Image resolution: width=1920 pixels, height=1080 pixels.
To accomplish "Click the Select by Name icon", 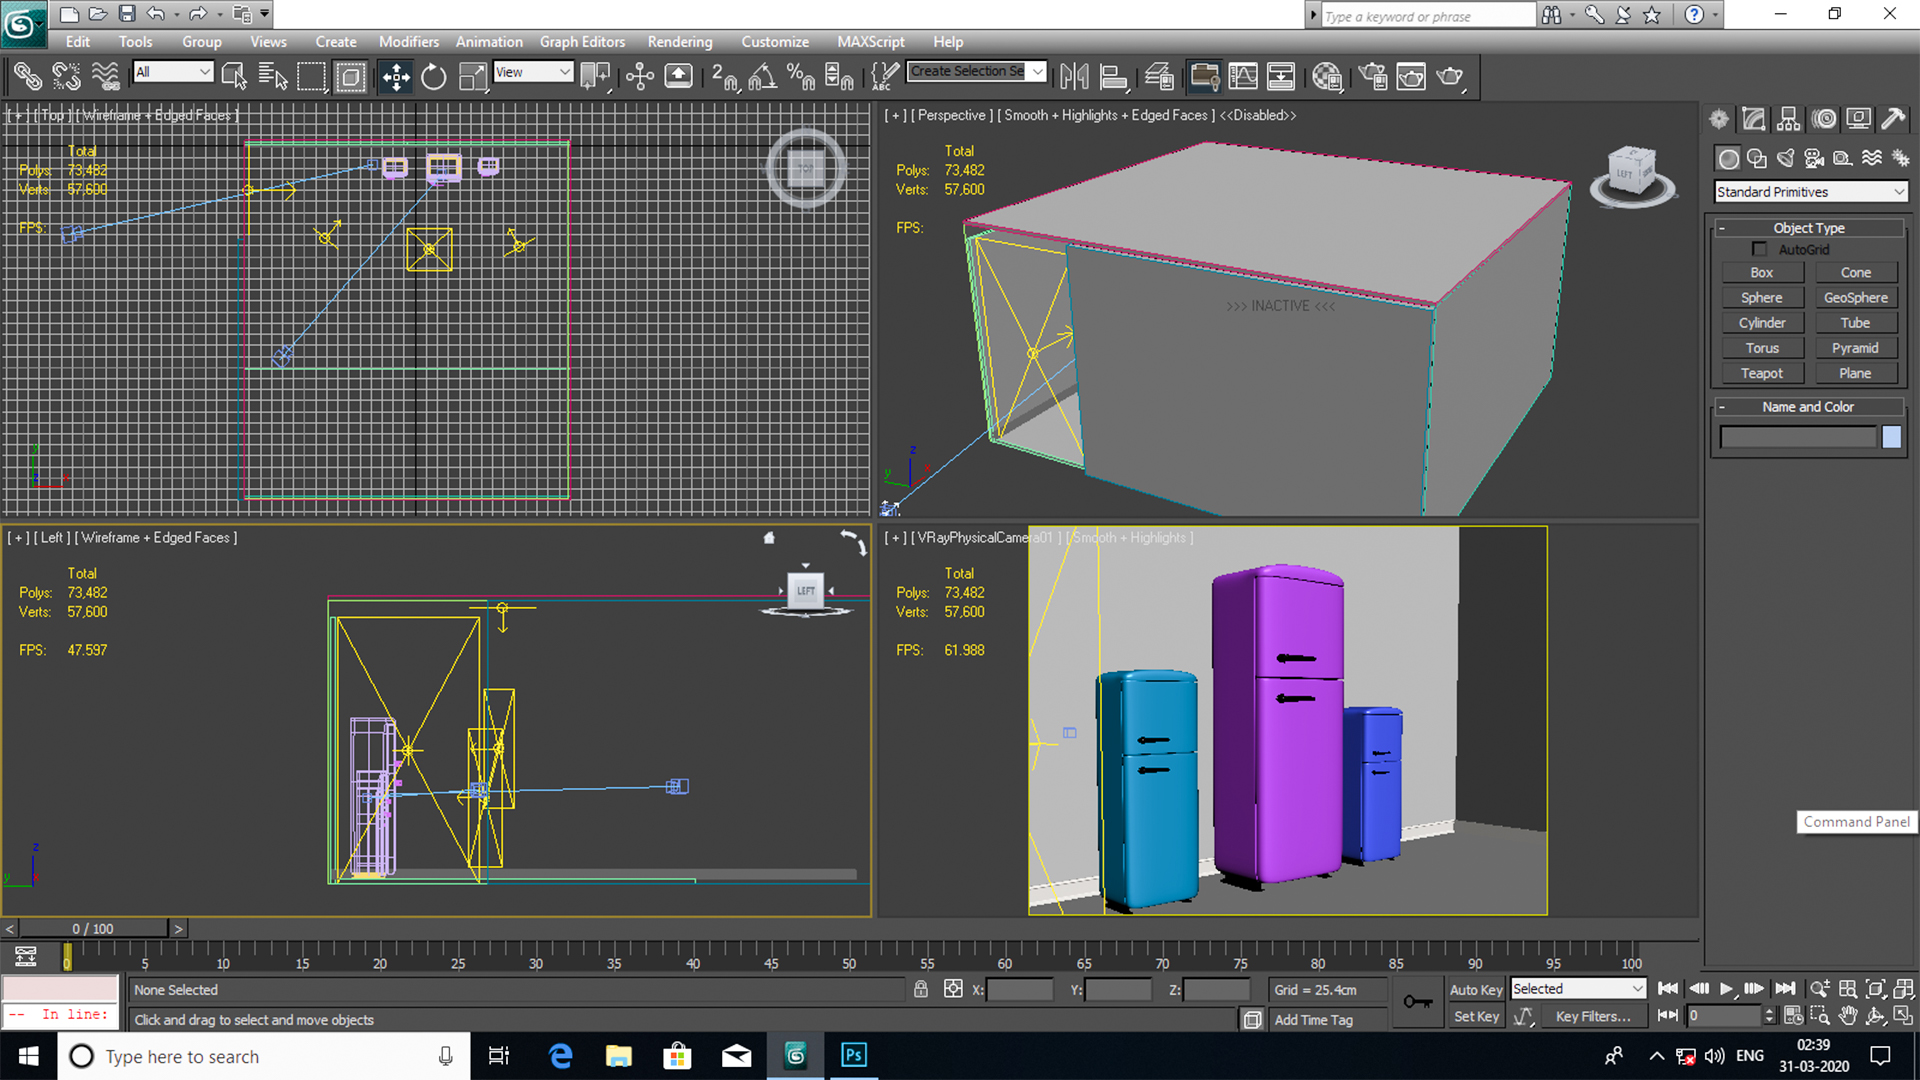I will (272, 77).
